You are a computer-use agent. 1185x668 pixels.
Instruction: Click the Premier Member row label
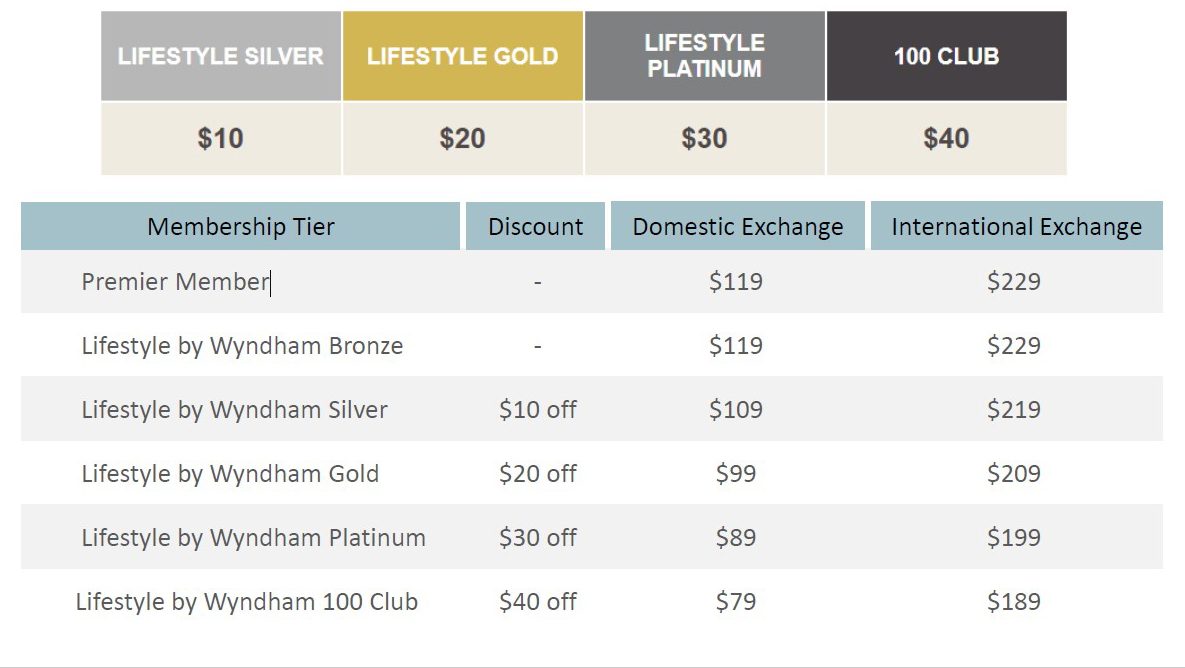(176, 282)
